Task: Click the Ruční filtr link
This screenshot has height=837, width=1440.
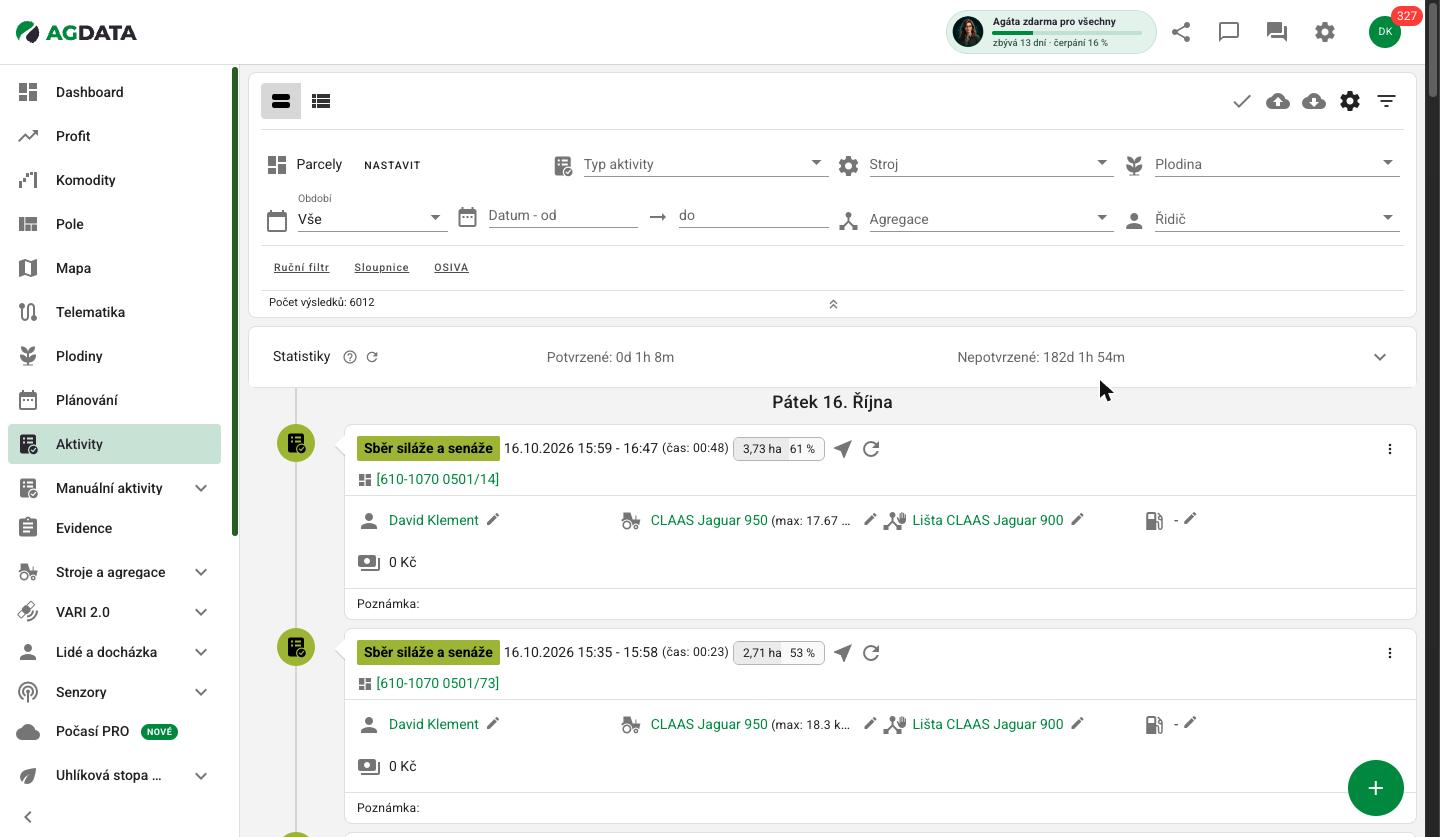Action: click(302, 267)
